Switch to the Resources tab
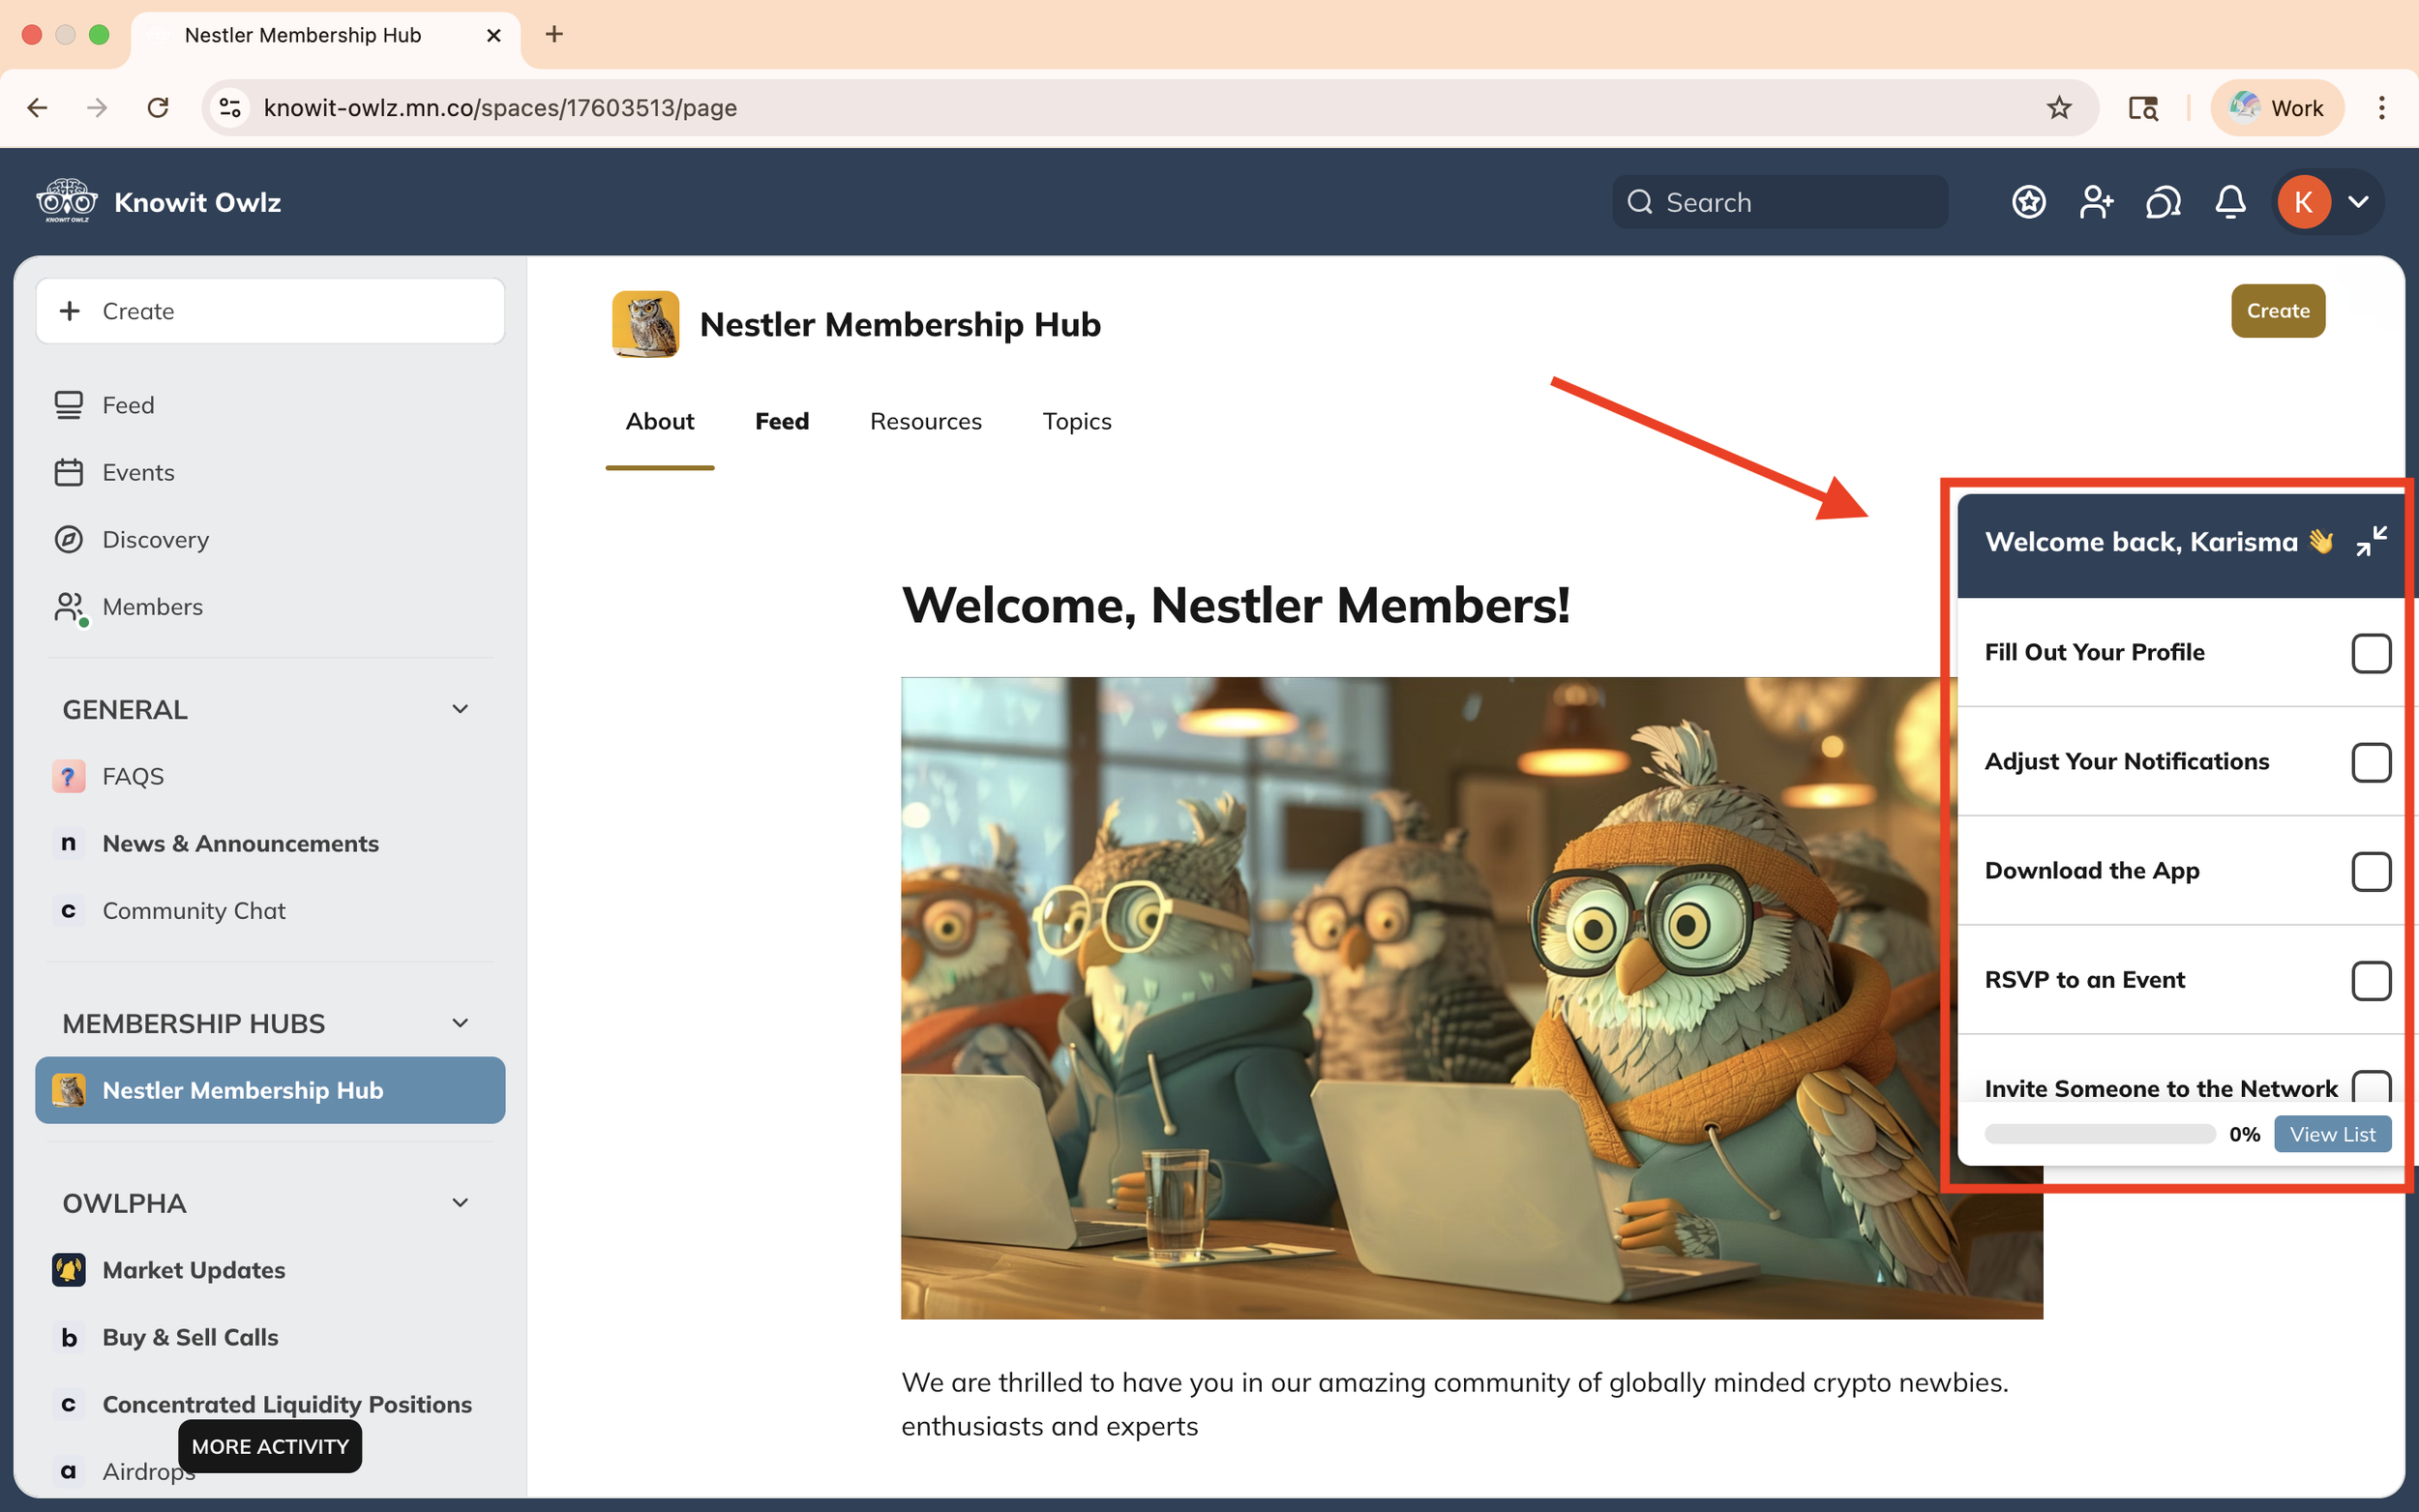Image resolution: width=2419 pixels, height=1512 pixels. [925, 421]
